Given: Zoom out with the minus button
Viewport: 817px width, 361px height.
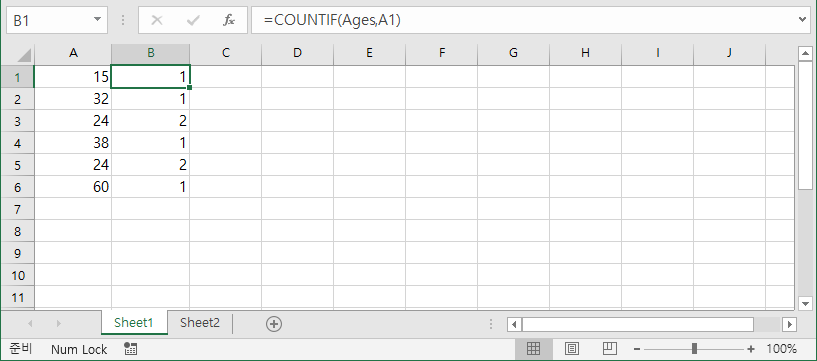Looking at the screenshot, I should [637, 349].
